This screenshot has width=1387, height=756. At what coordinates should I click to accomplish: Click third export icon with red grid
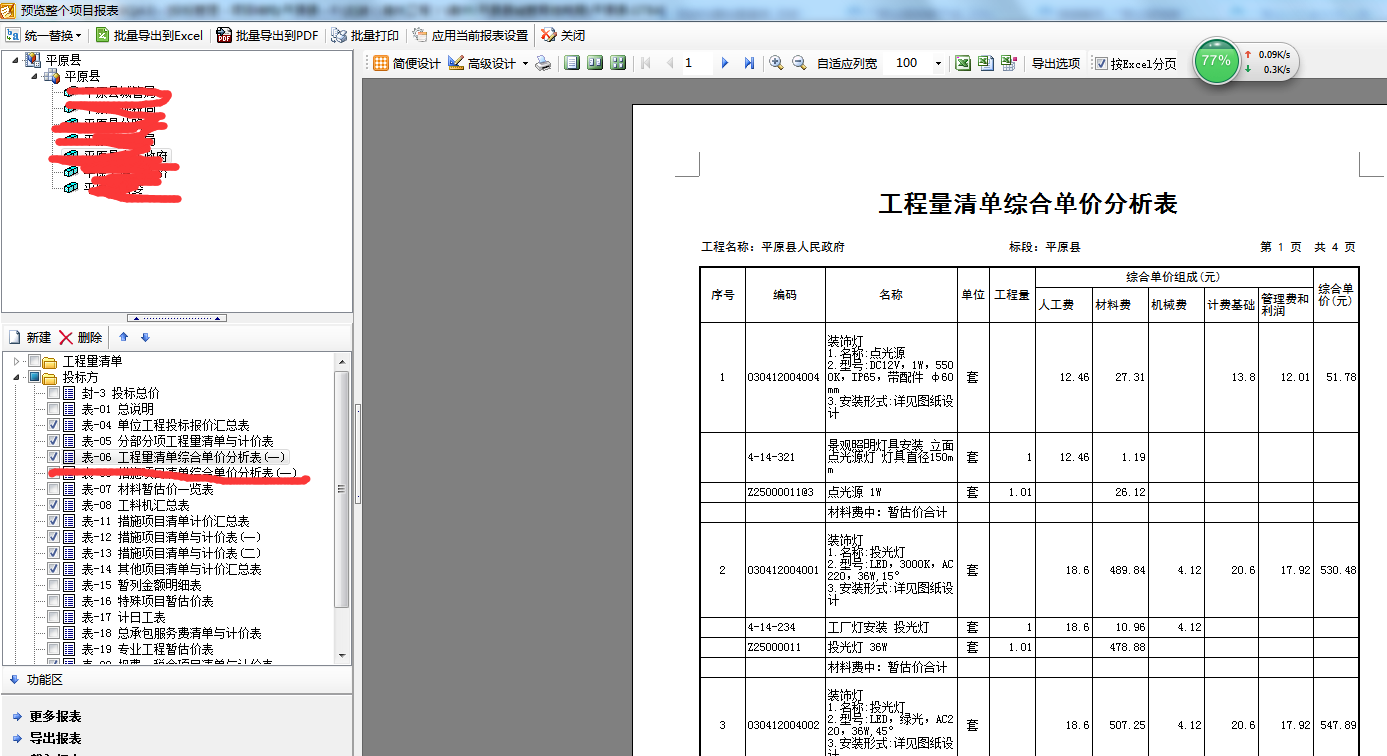click(1009, 63)
